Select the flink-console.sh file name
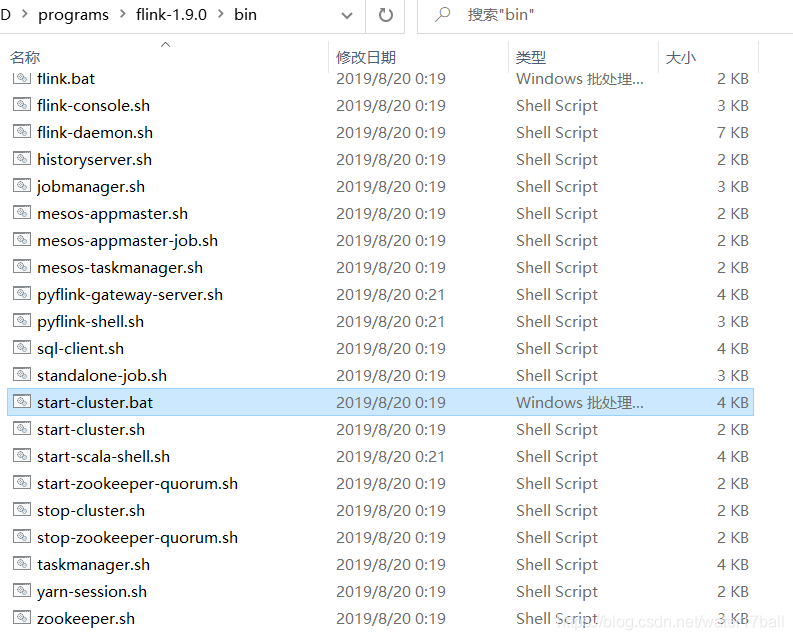 click(94, 105)
